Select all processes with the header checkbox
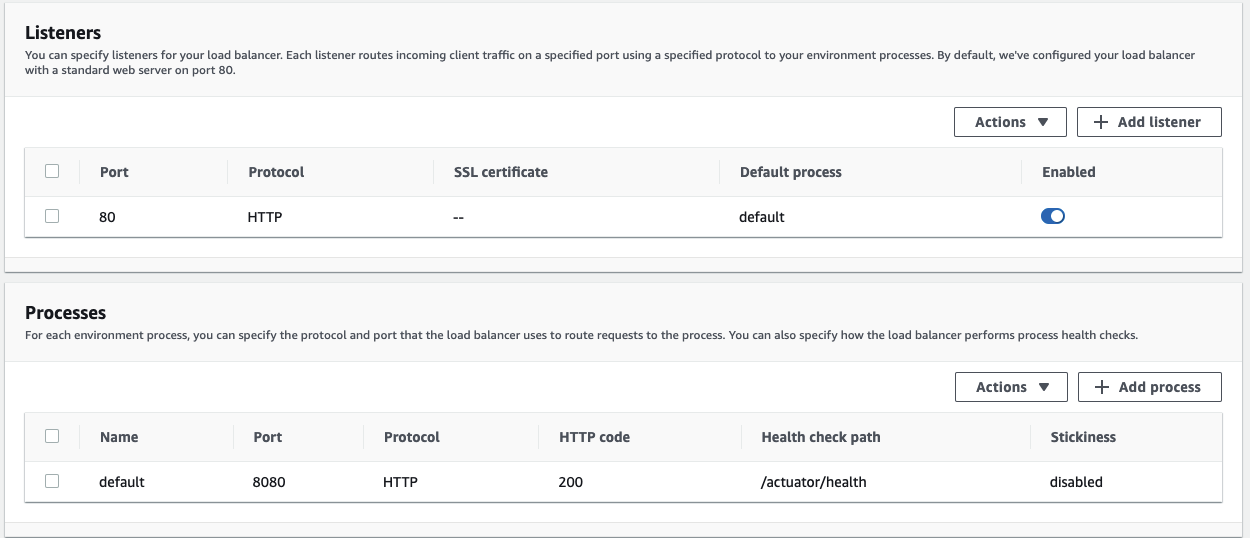This screenshot has width=1250, height=538. pos(52,436)
